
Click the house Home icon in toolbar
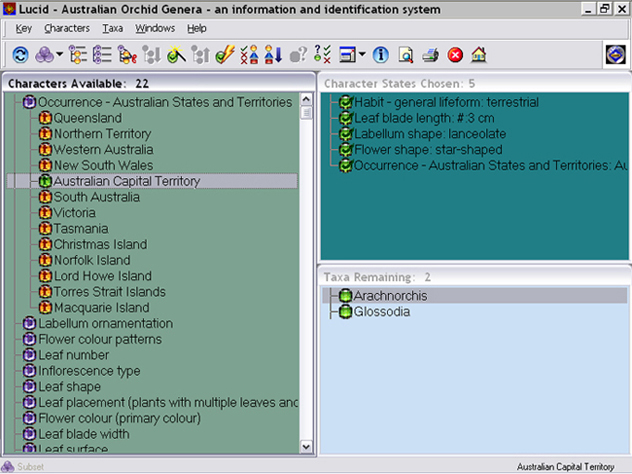[479, 55]
